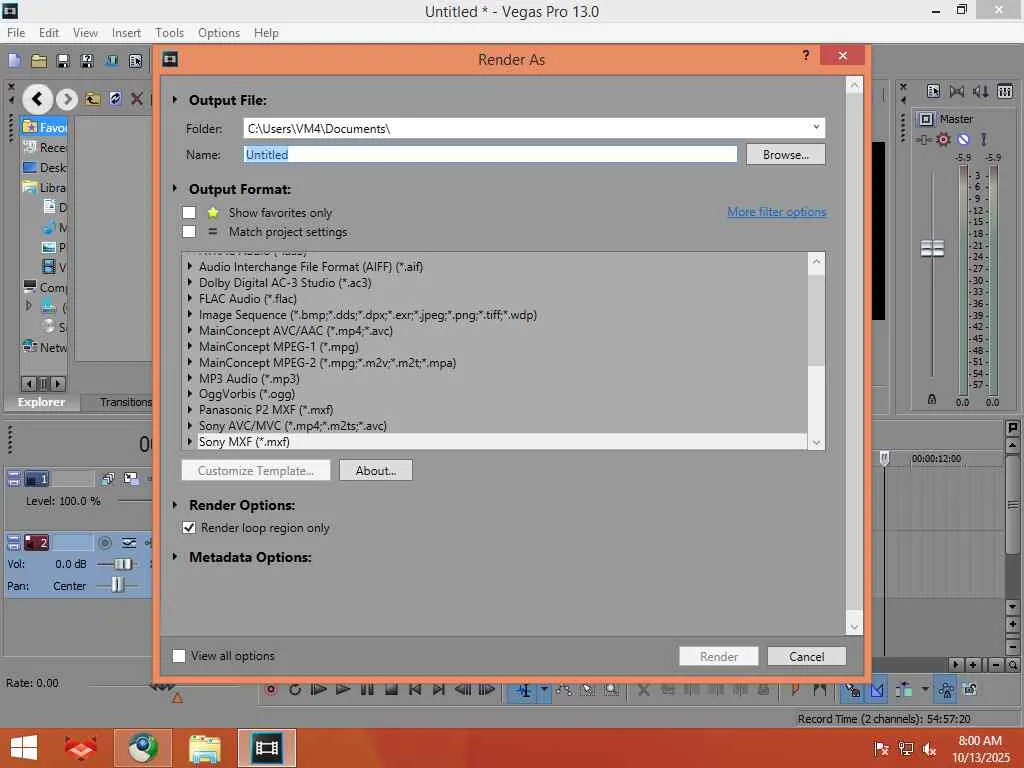Click the format list scrollbar down arrow

[x=816, y=442]
